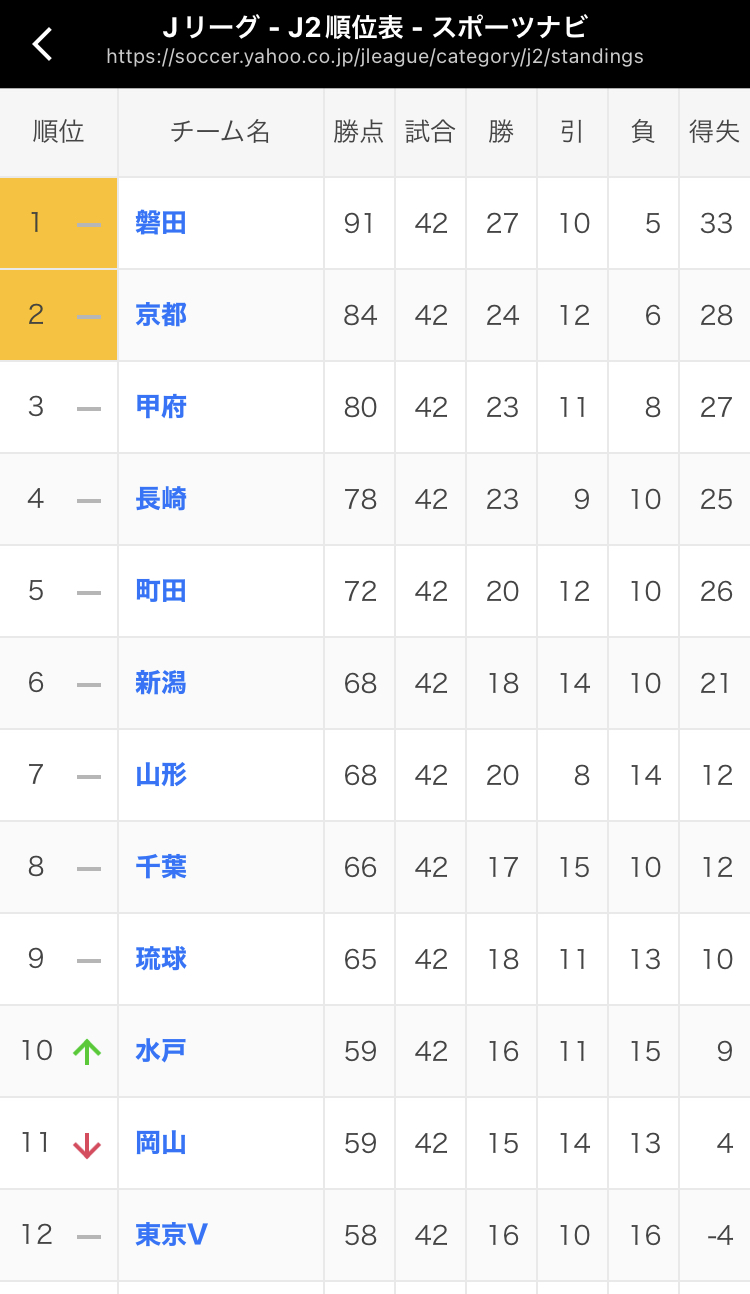
Task: Open the 東京V team page
Action: coord(171,1235)
